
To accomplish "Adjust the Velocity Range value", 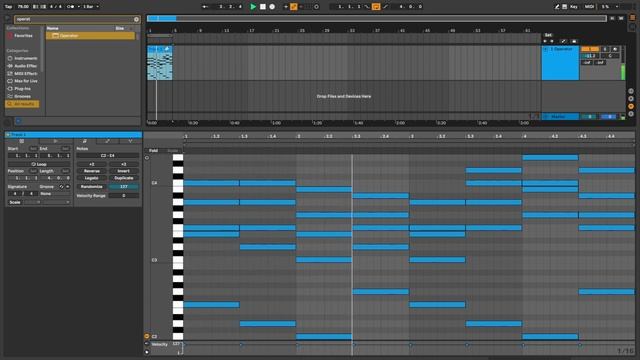I will tap(124, 196).
